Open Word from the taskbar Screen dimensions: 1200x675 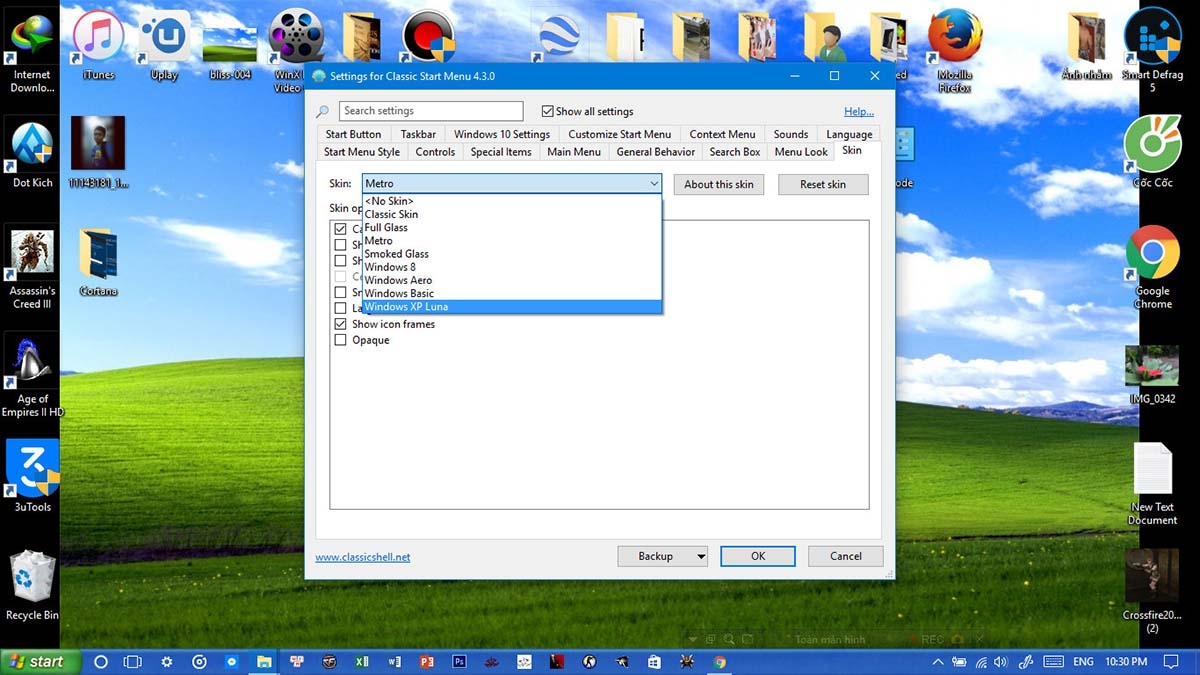(x=394, y=662)
